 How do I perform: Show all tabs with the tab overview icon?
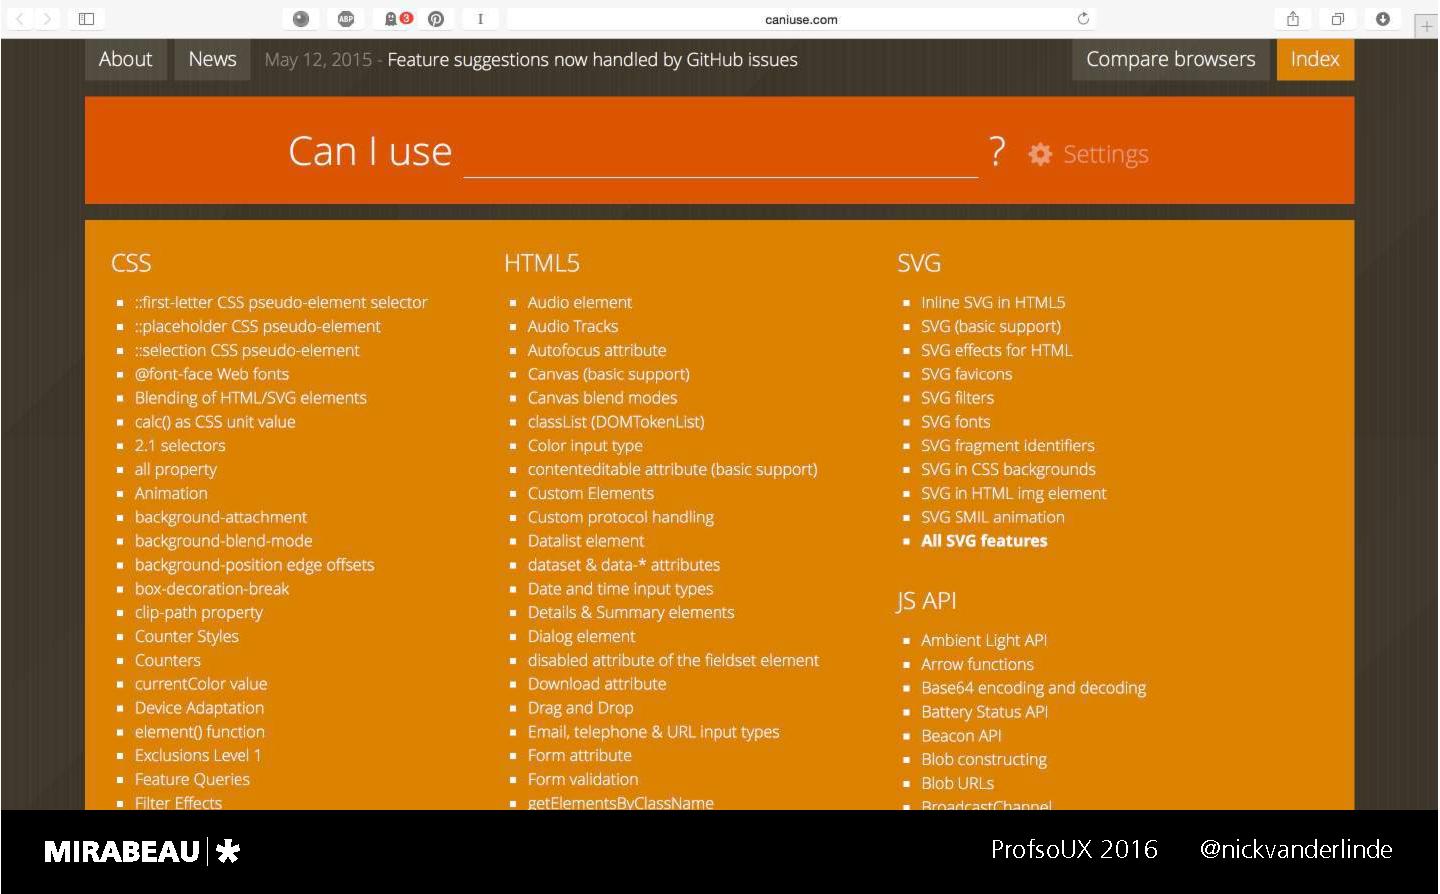[x=1337, y=19]
